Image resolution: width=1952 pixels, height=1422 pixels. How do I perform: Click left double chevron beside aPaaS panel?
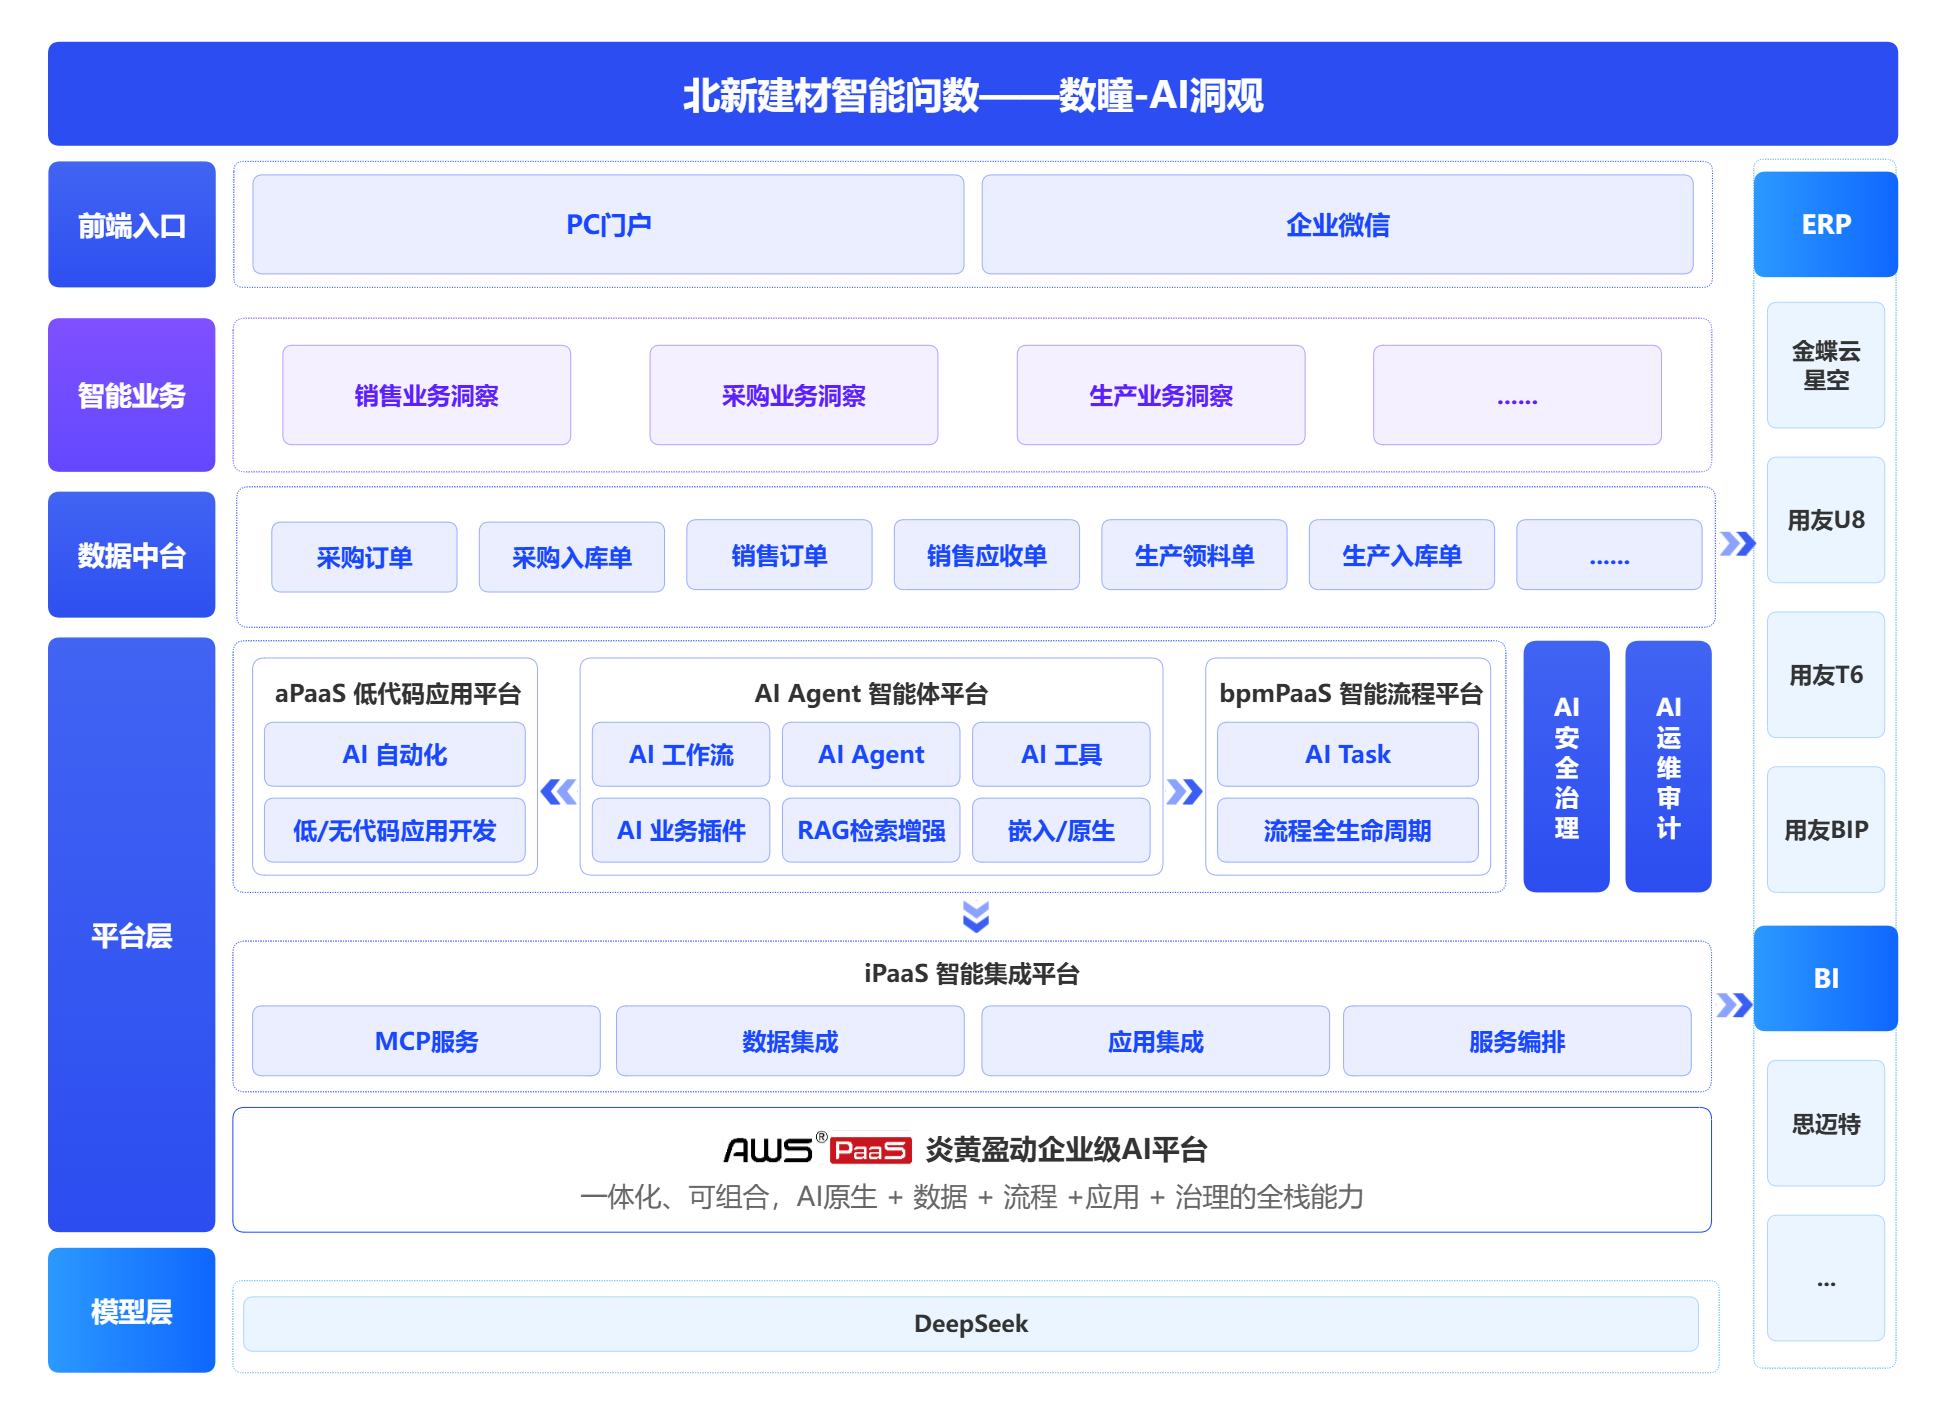[x=558, y=792]
